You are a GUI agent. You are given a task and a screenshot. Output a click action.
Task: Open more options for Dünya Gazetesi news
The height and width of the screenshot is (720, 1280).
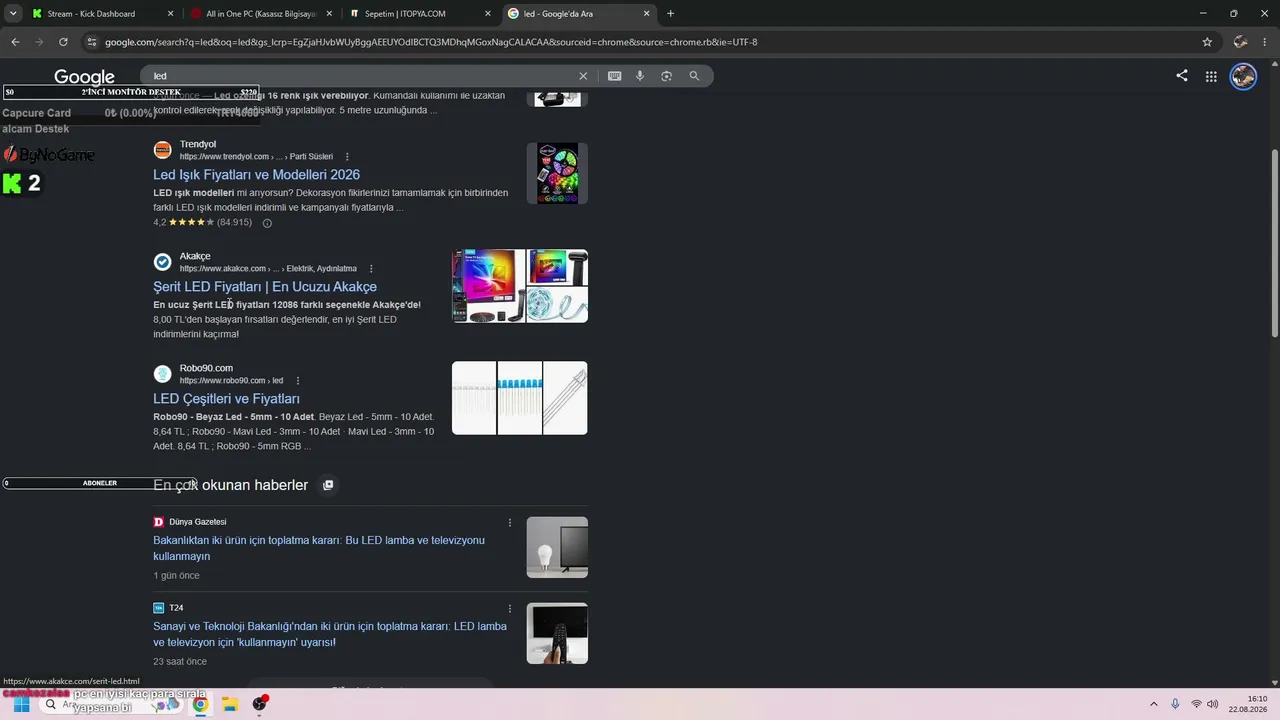pyautogui.click(x=509, y=522)
